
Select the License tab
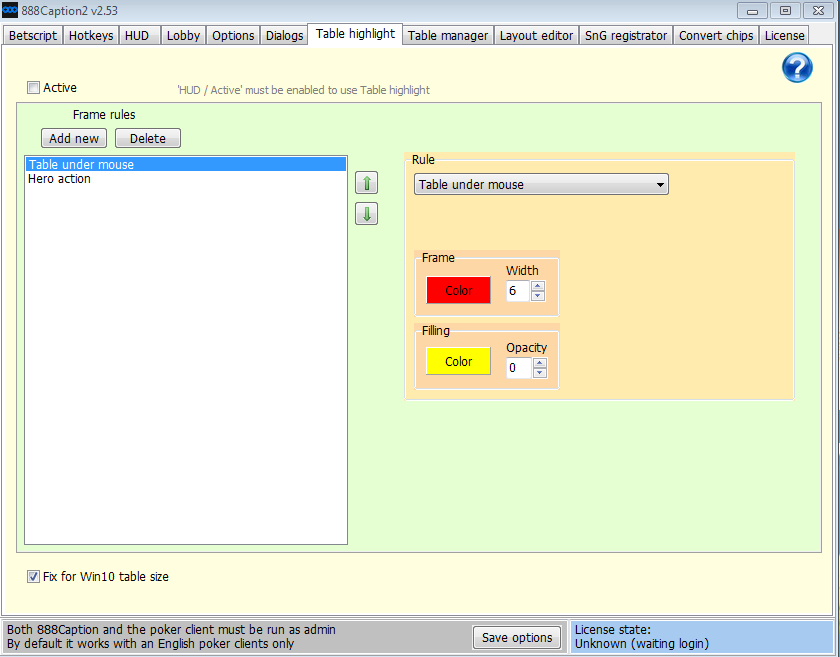784,35
